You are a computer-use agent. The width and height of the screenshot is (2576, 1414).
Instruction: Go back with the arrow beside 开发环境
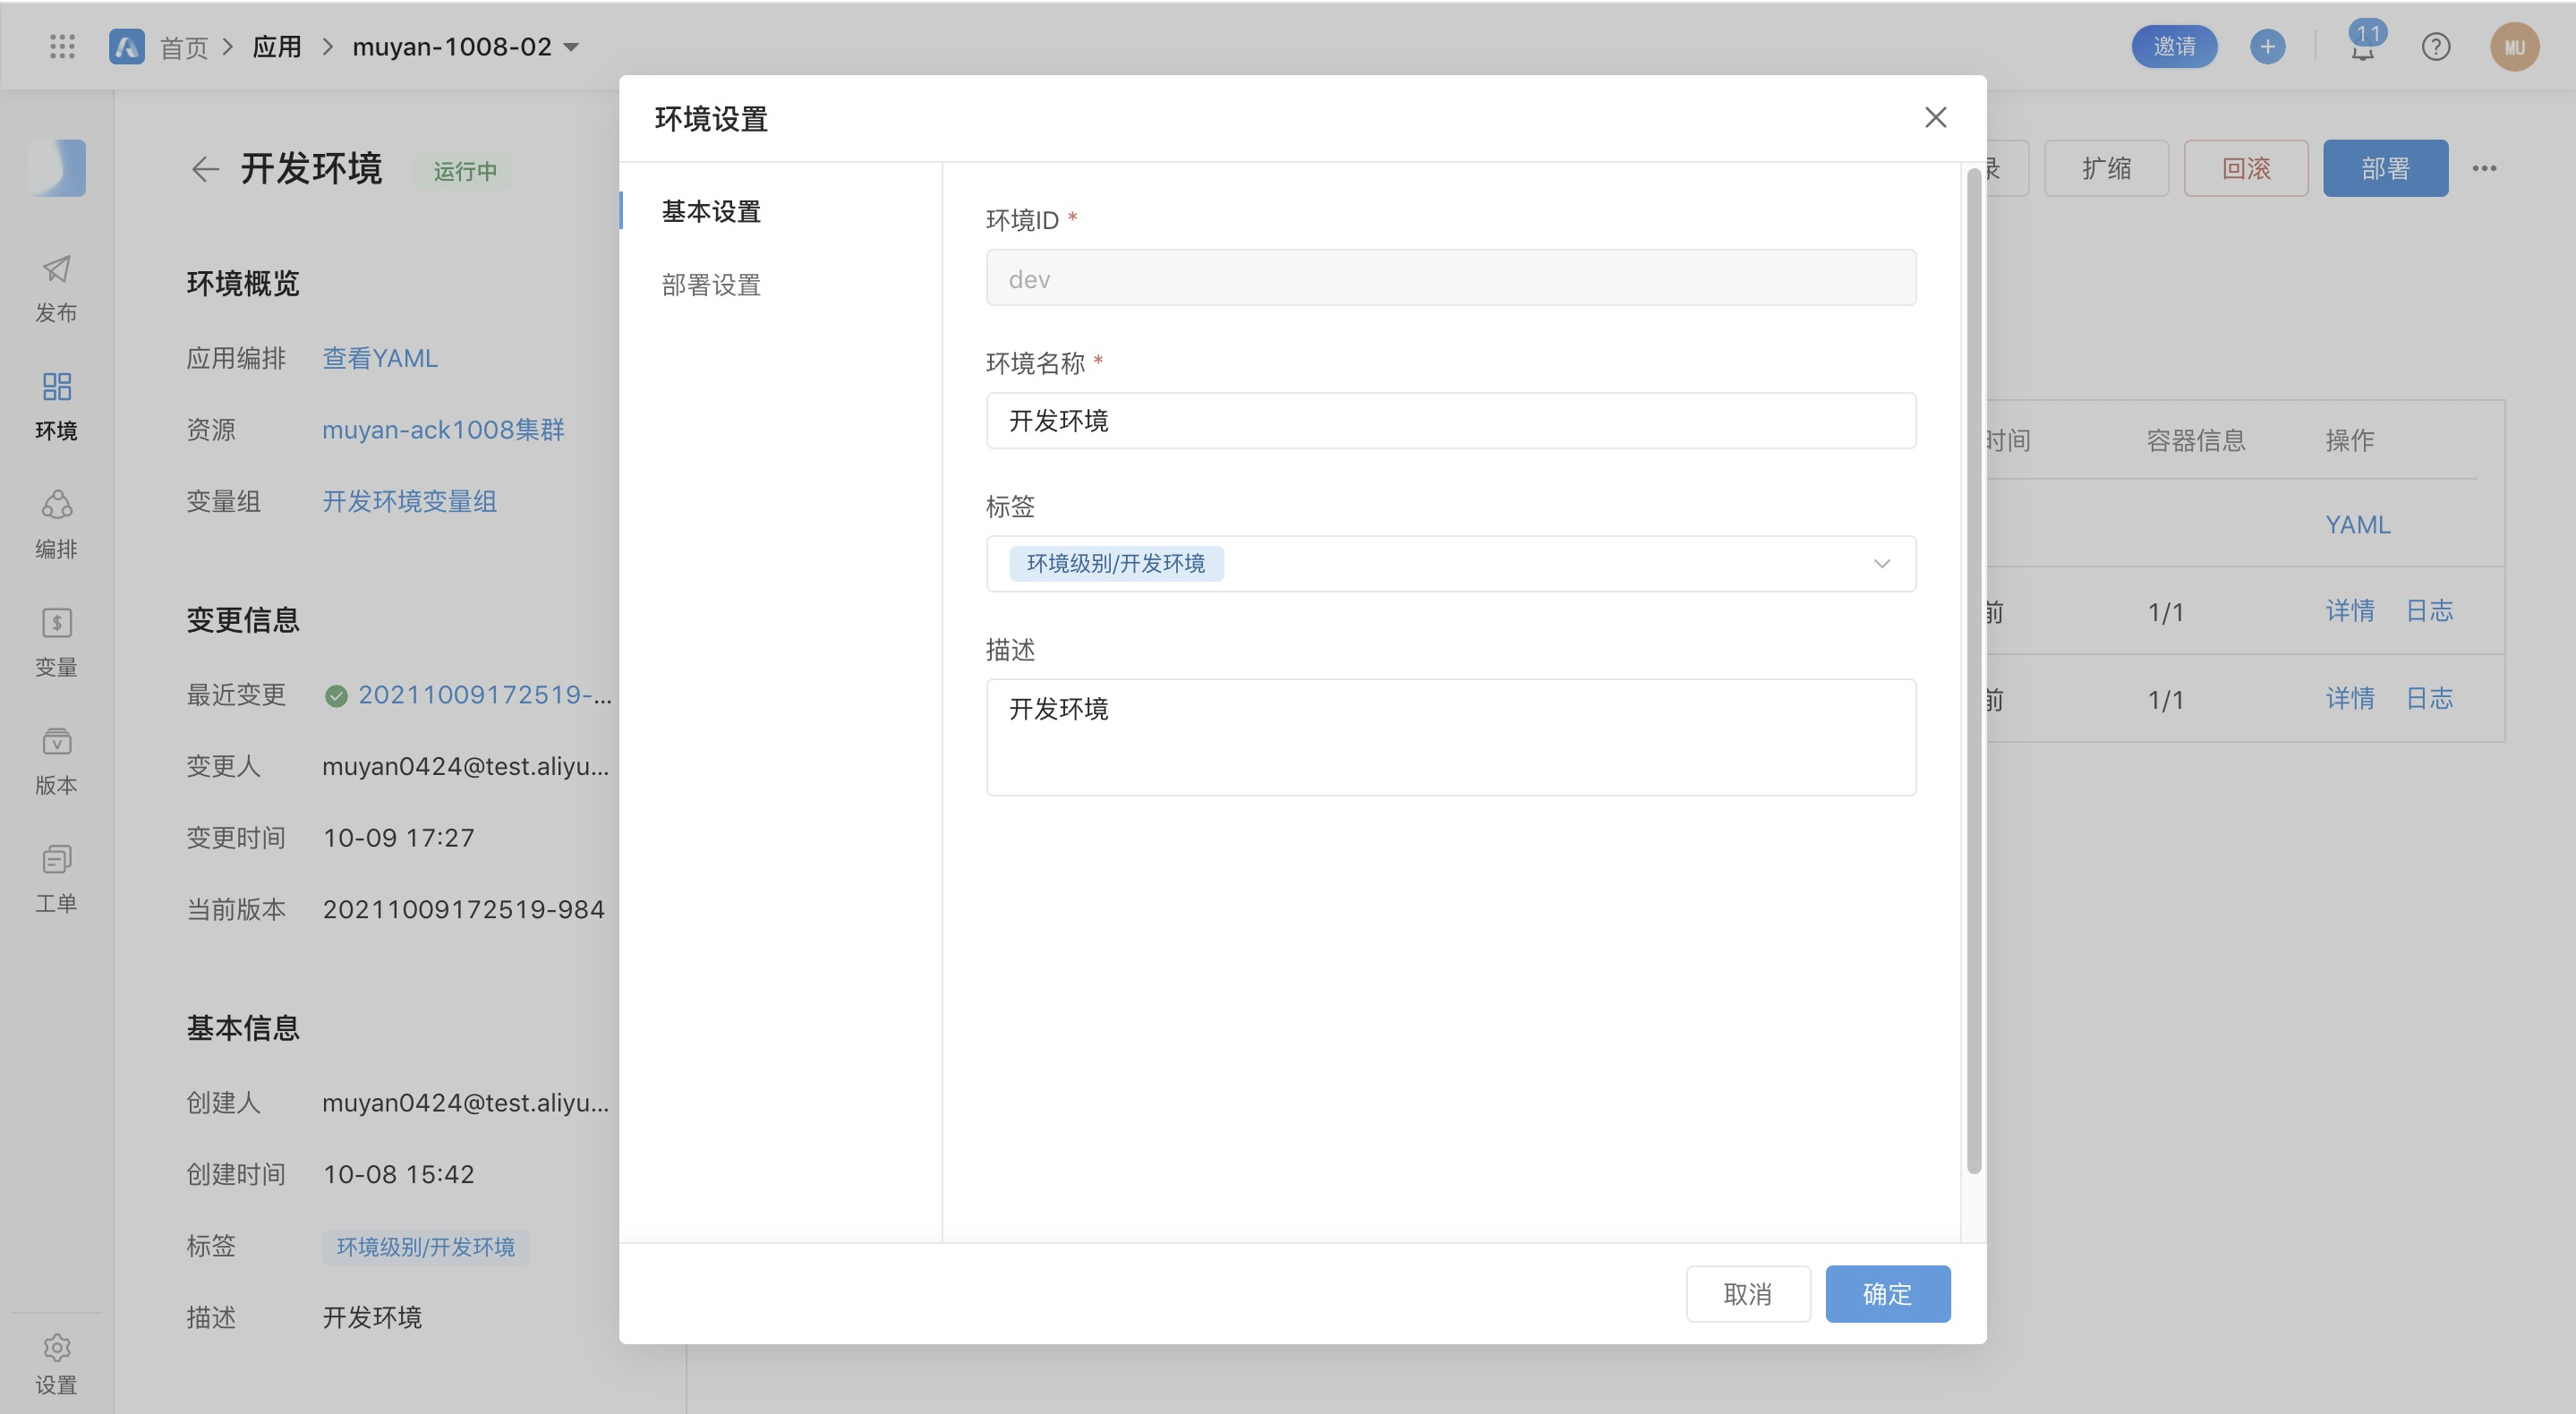204,169
